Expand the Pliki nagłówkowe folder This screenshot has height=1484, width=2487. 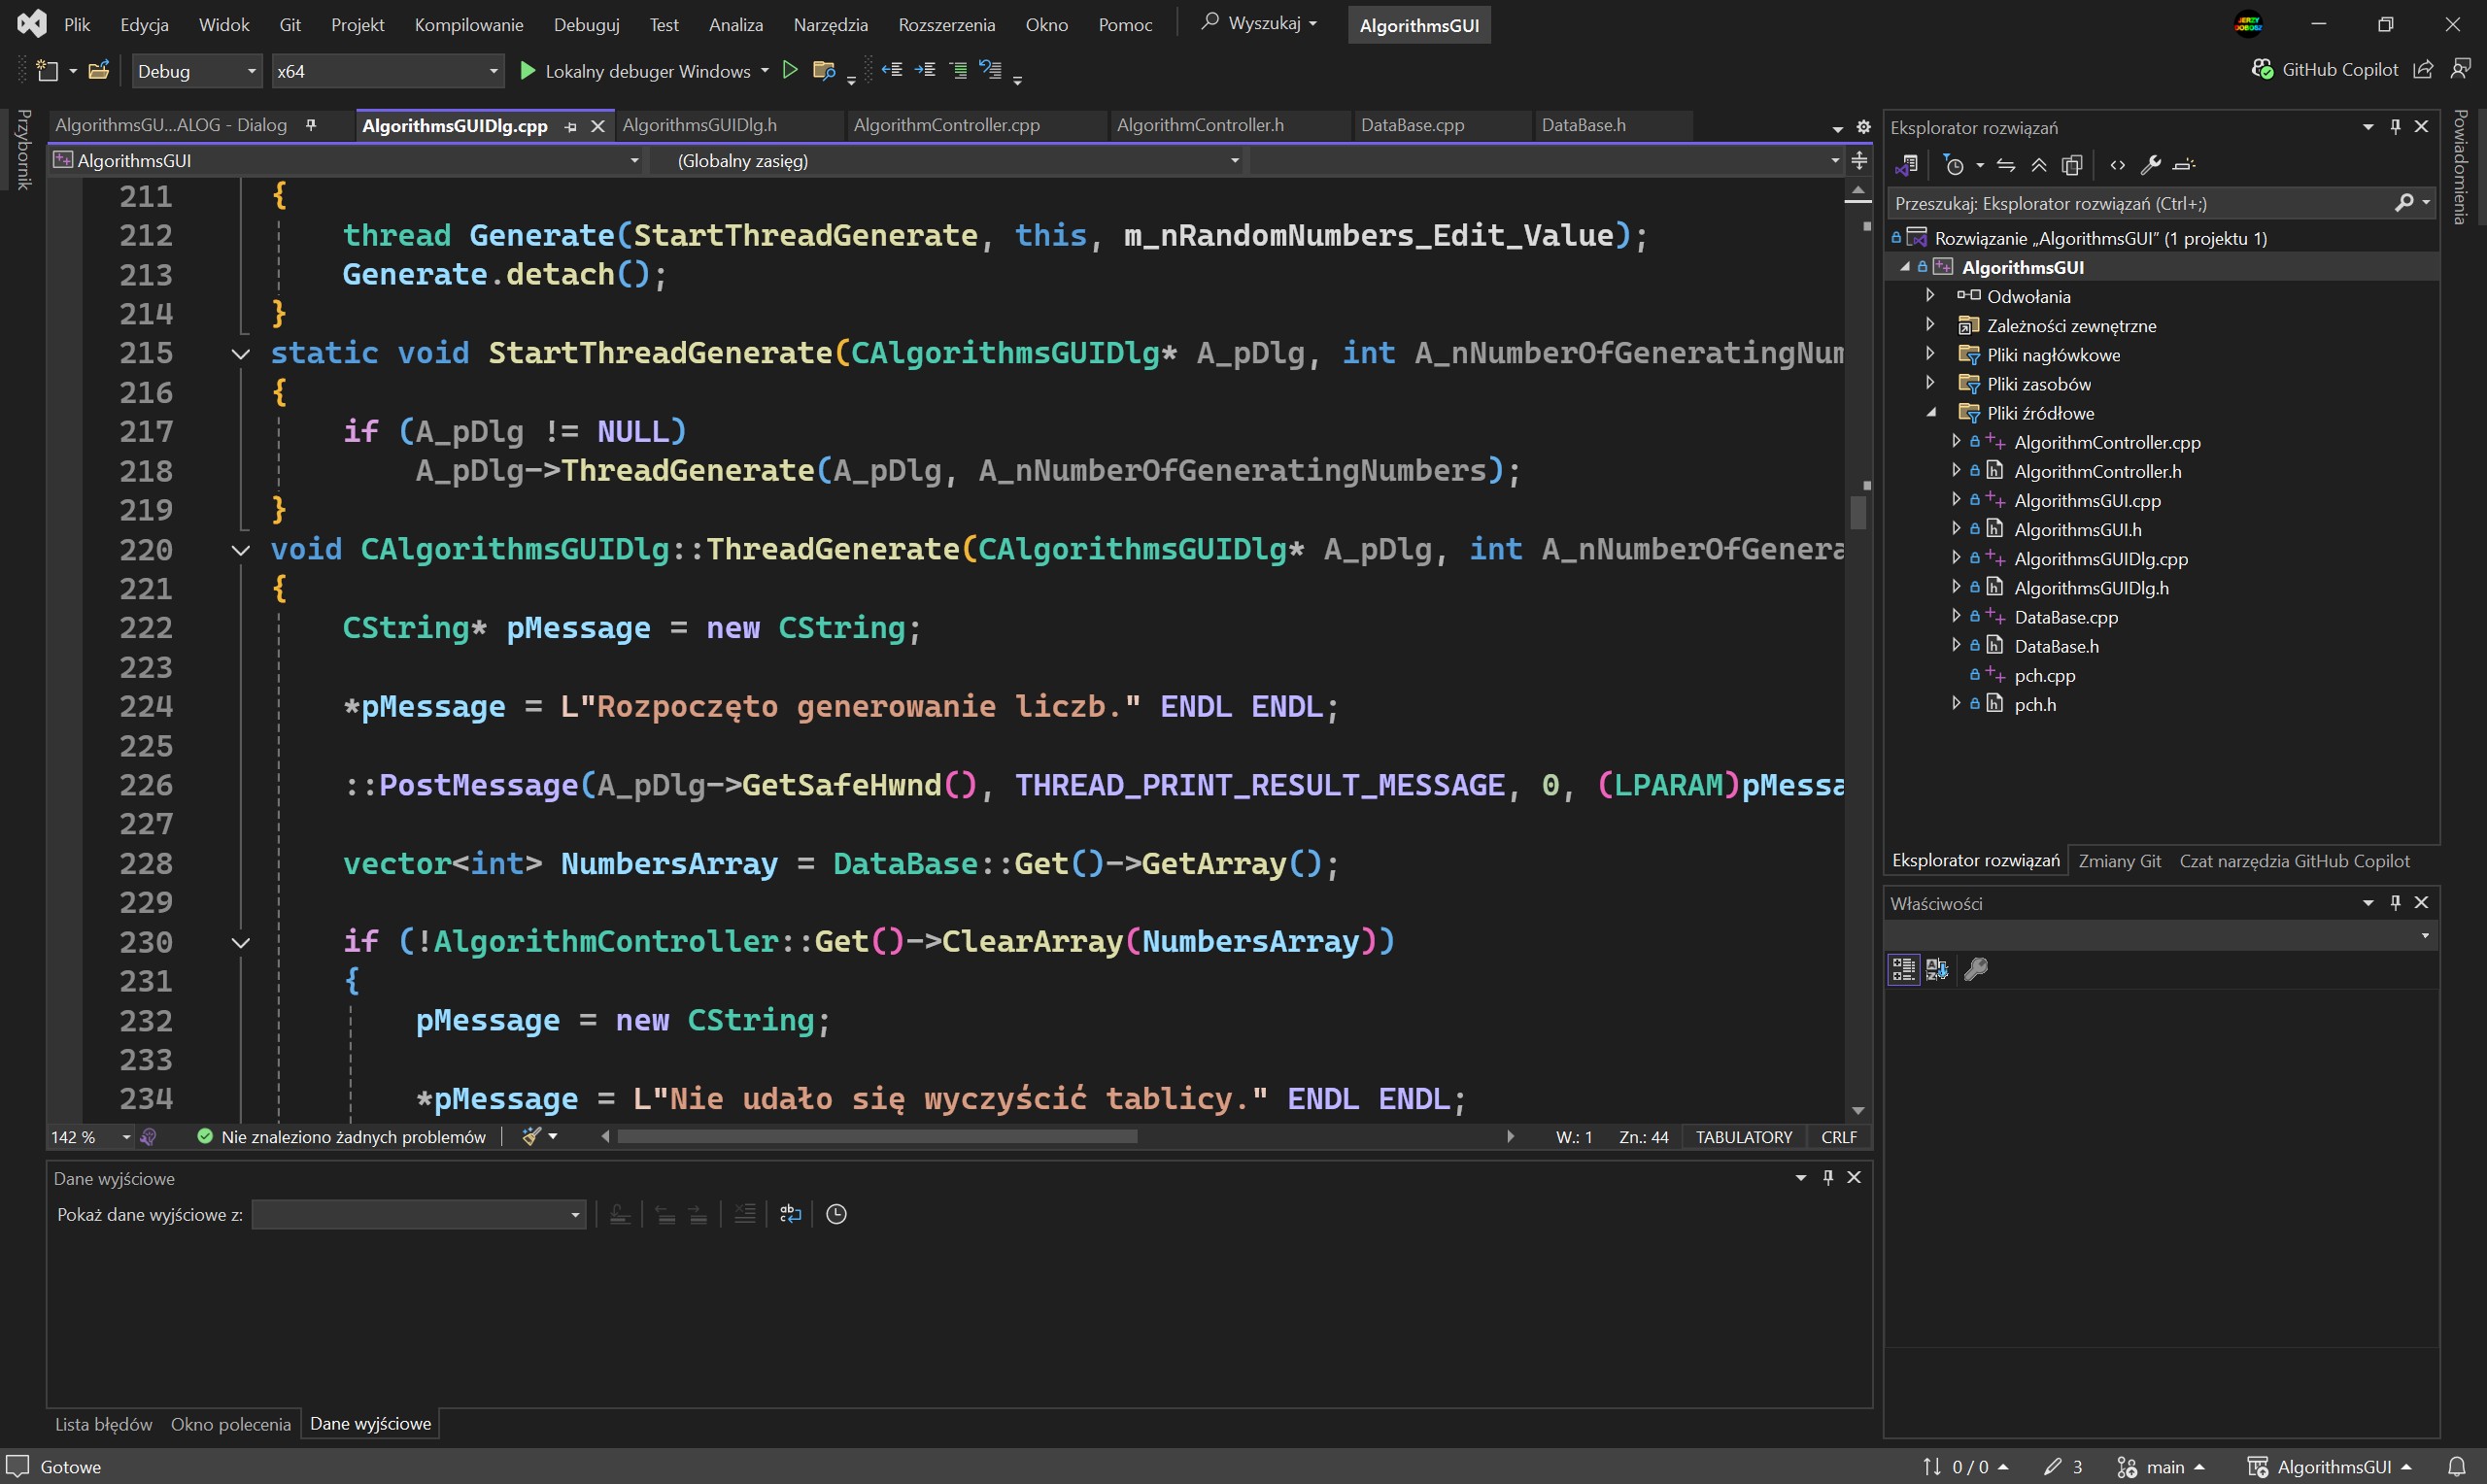pos(1931,354)
